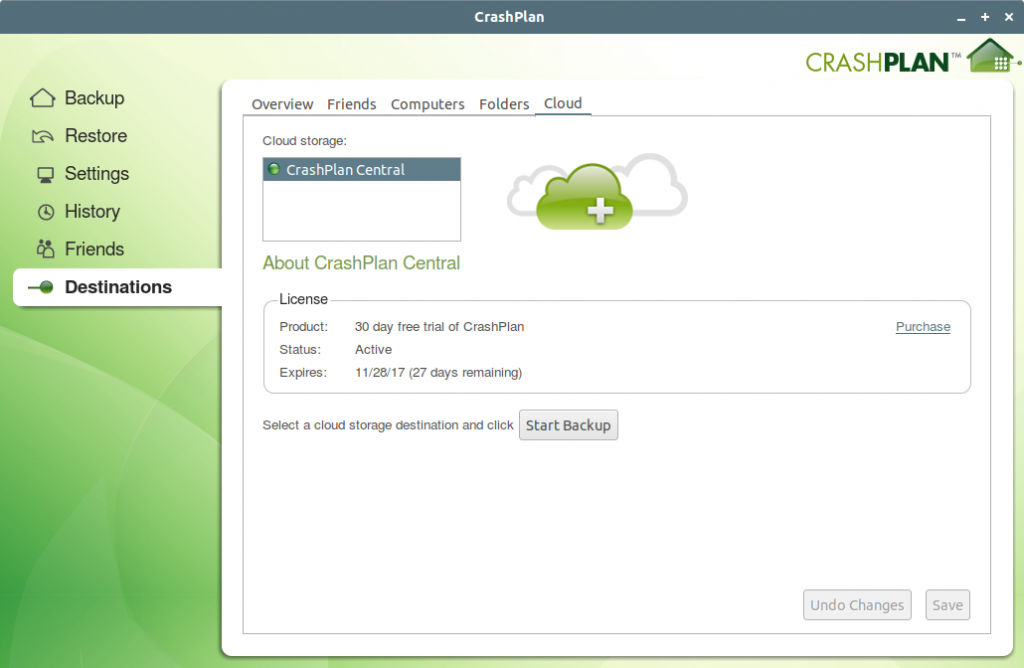Click the Undo Changes button
This screenshot has width=1024, height=668.
pyautogui.click(x=857, y=605)
